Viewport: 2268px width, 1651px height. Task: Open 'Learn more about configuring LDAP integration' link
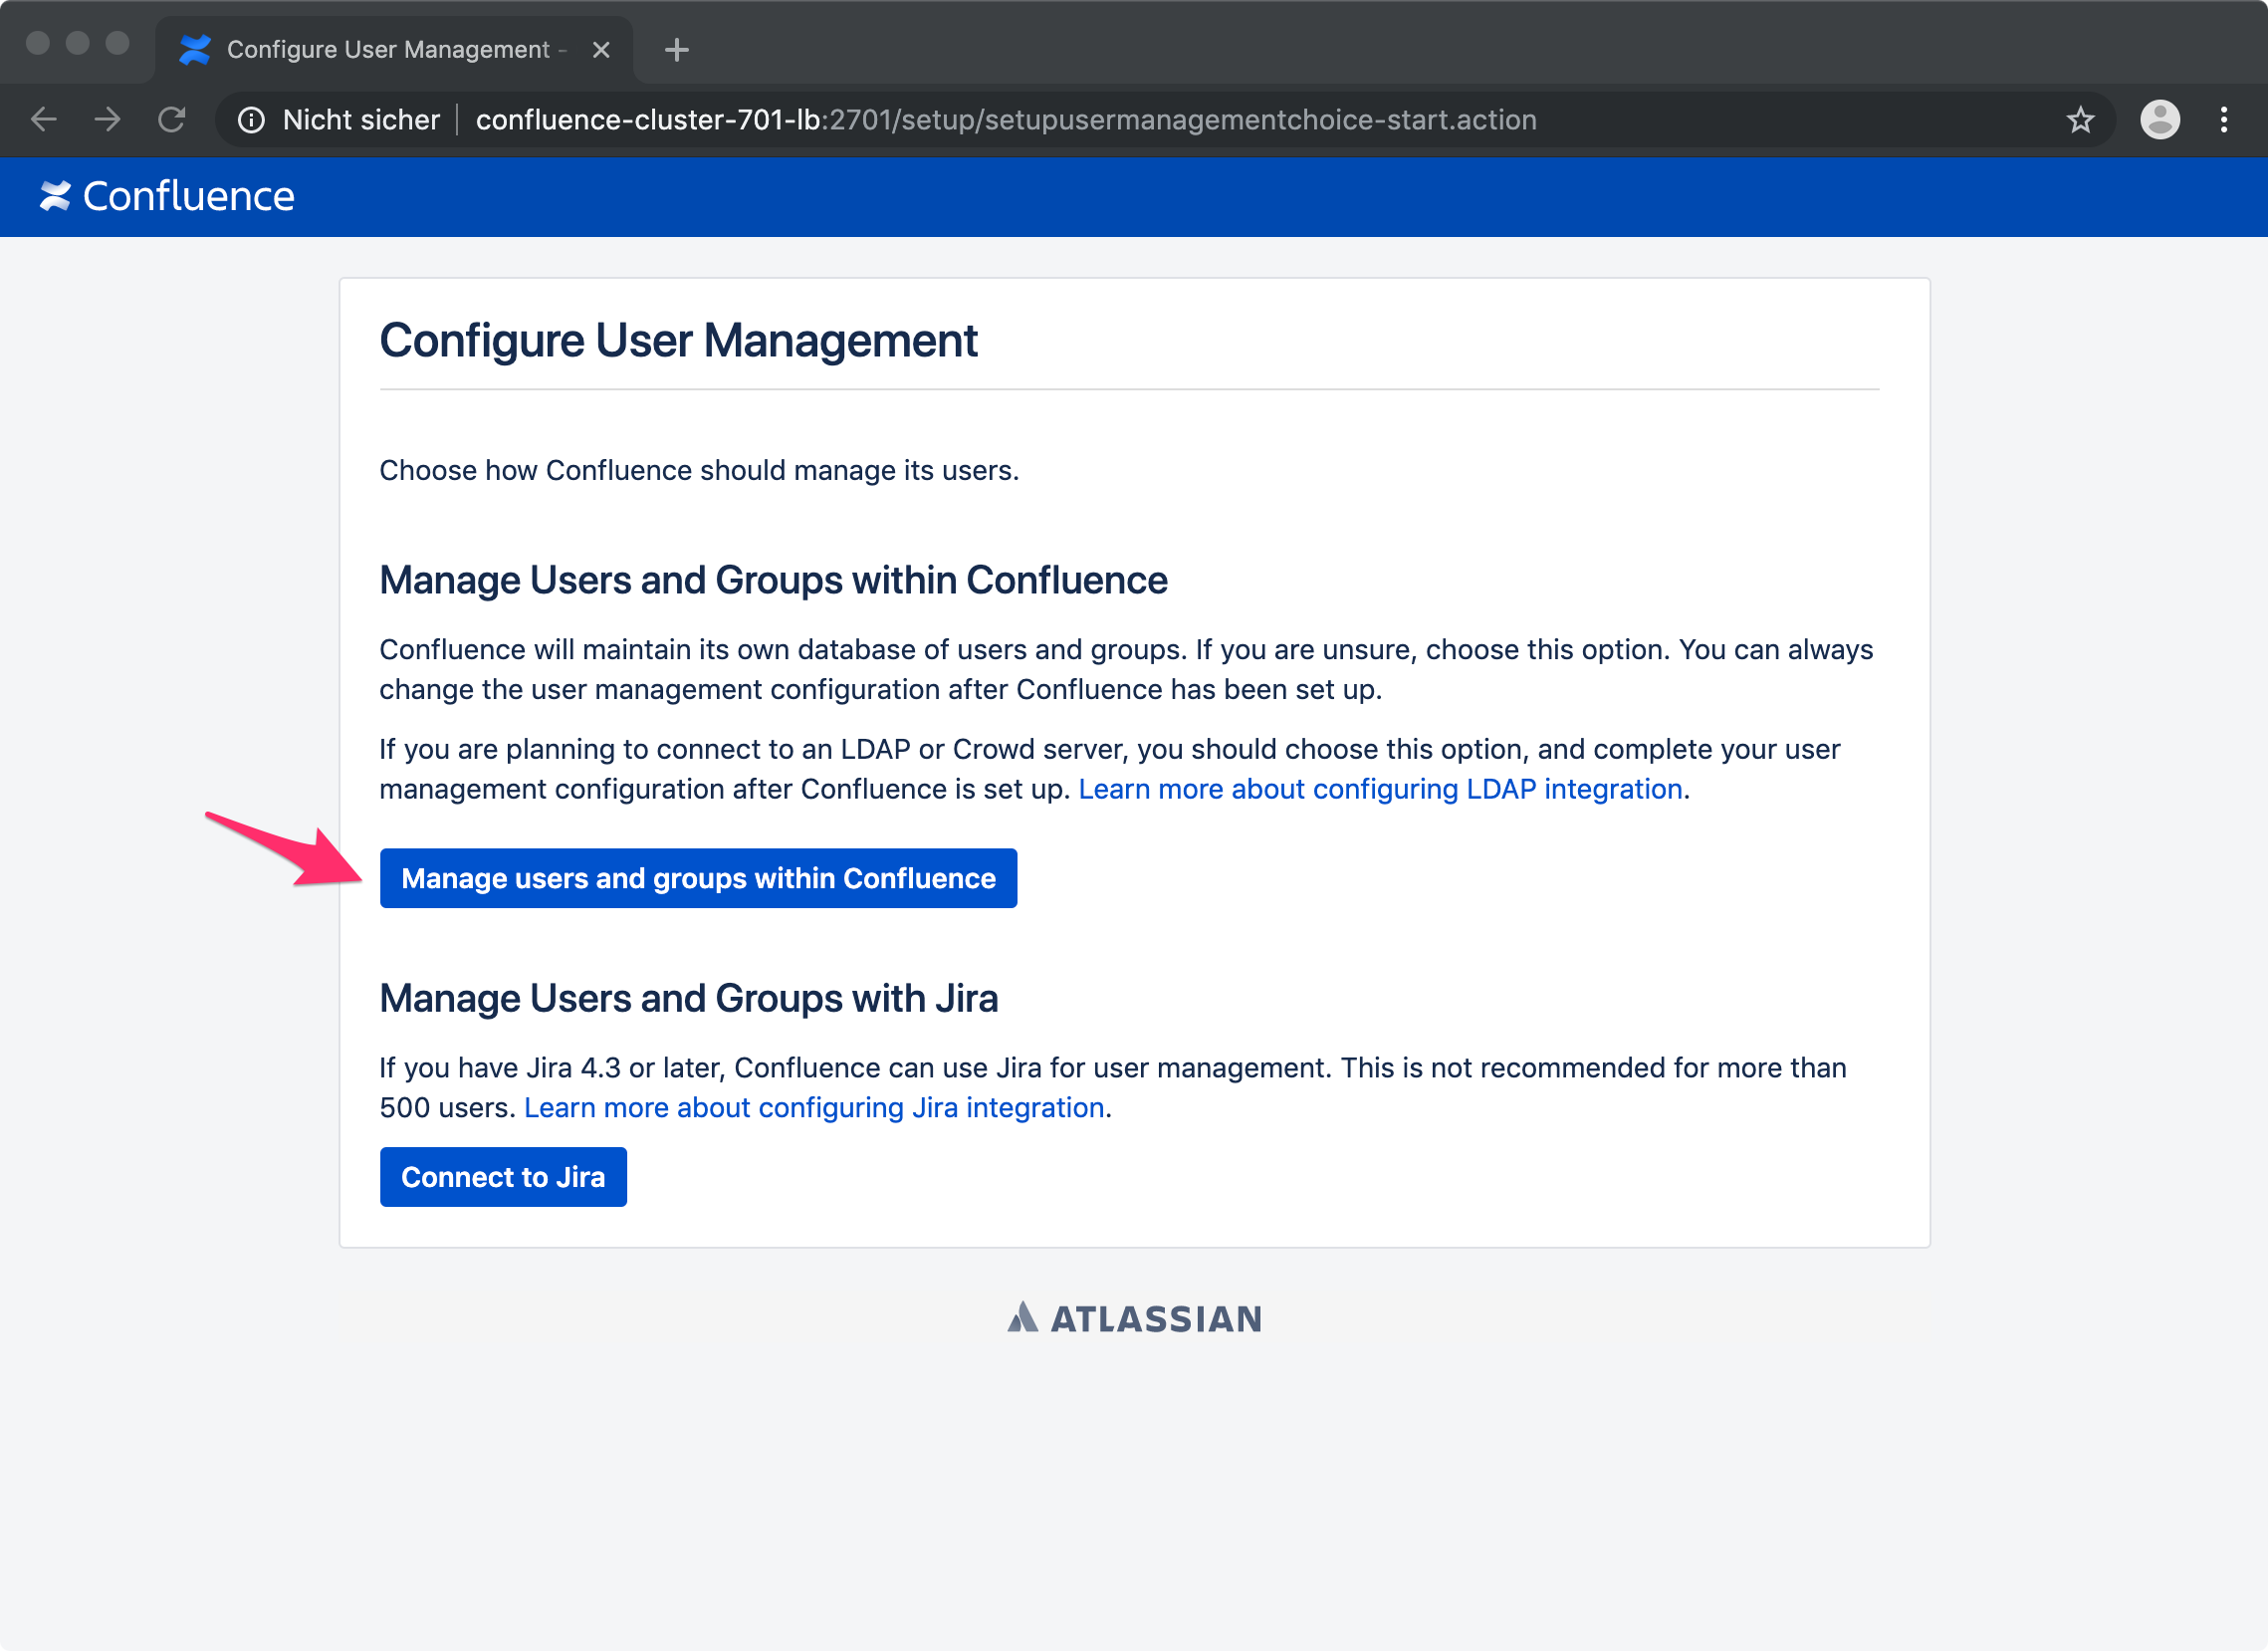1380,789
